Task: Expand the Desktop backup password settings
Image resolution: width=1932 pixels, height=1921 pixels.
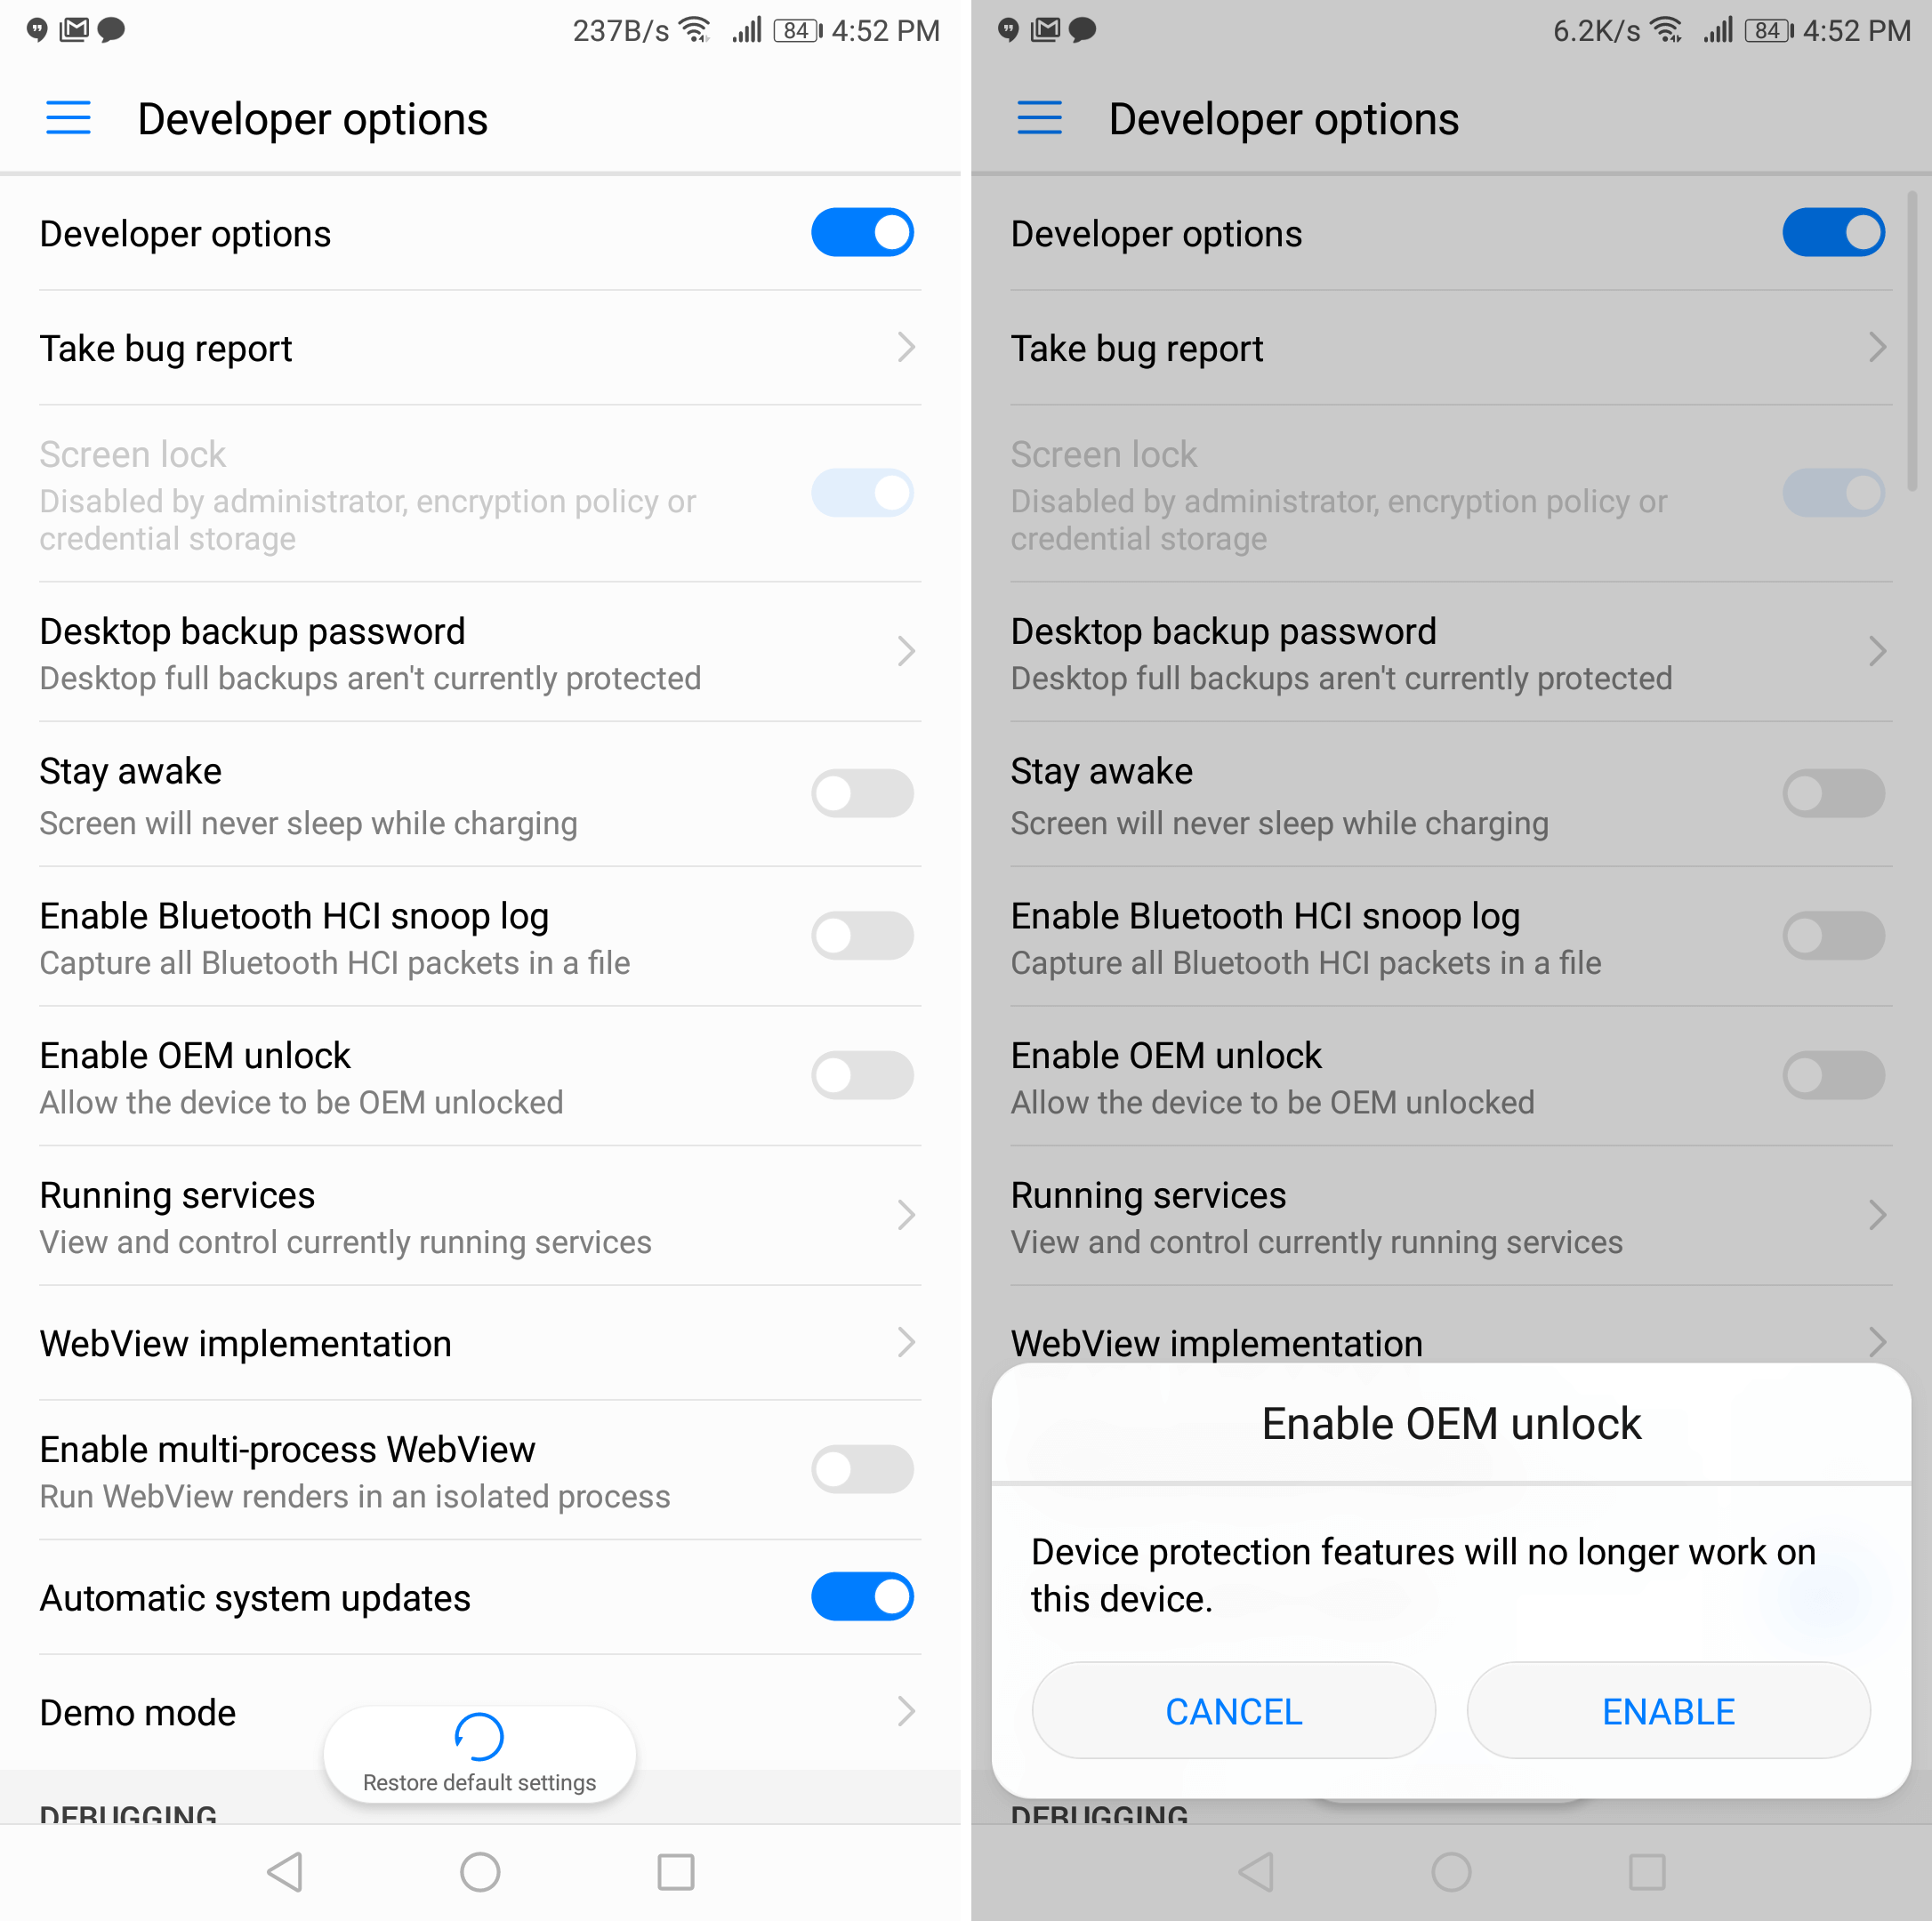Action: (484, 653)
